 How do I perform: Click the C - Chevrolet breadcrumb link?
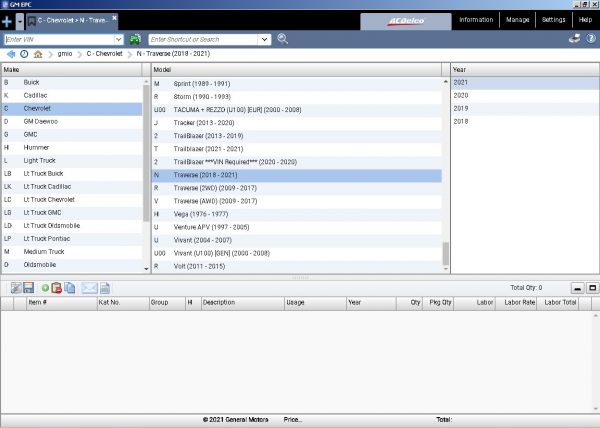tap(104, 54)
